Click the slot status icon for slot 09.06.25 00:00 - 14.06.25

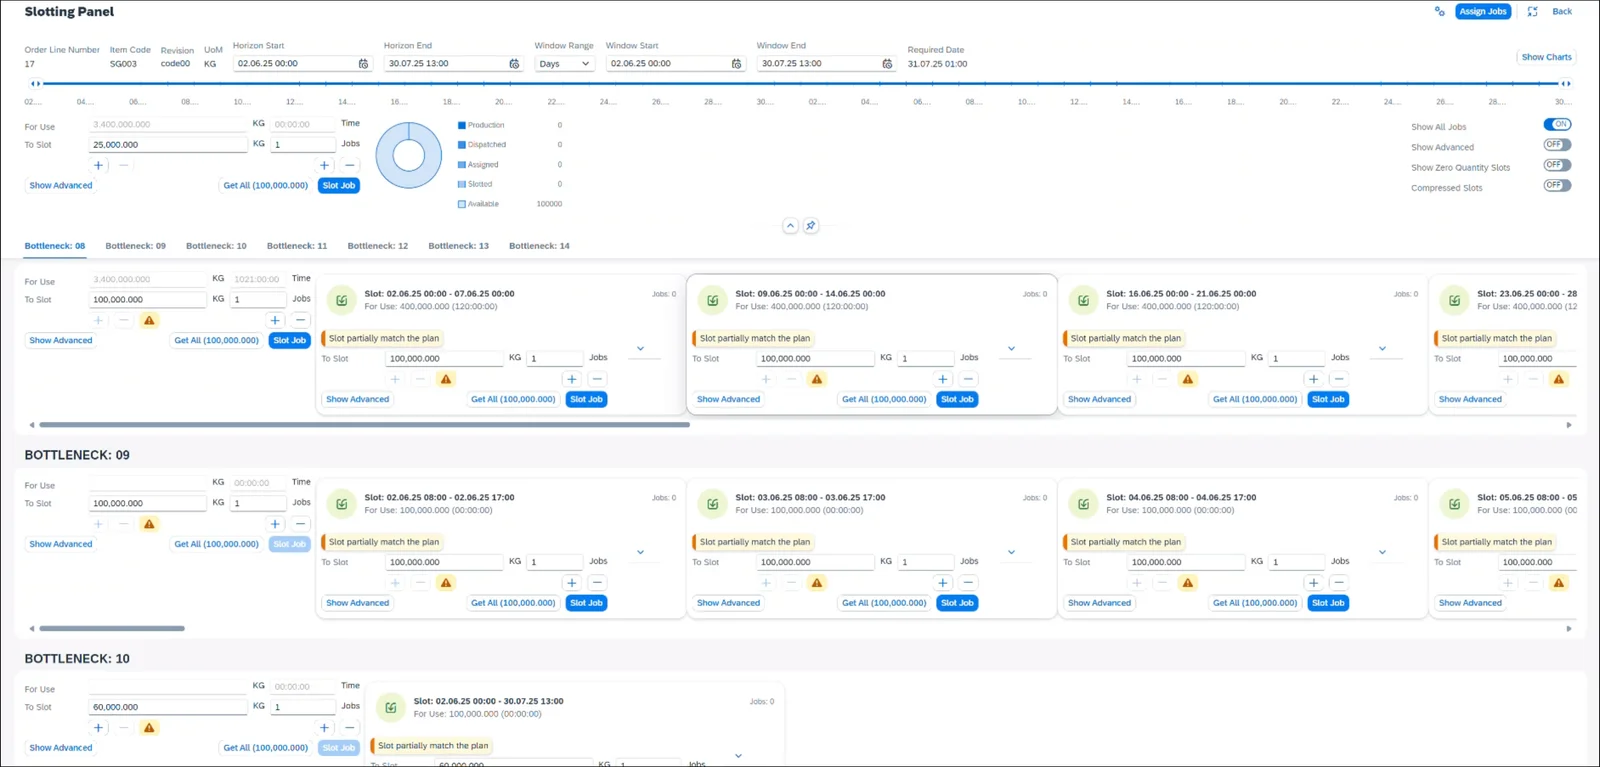click(713, 300)
